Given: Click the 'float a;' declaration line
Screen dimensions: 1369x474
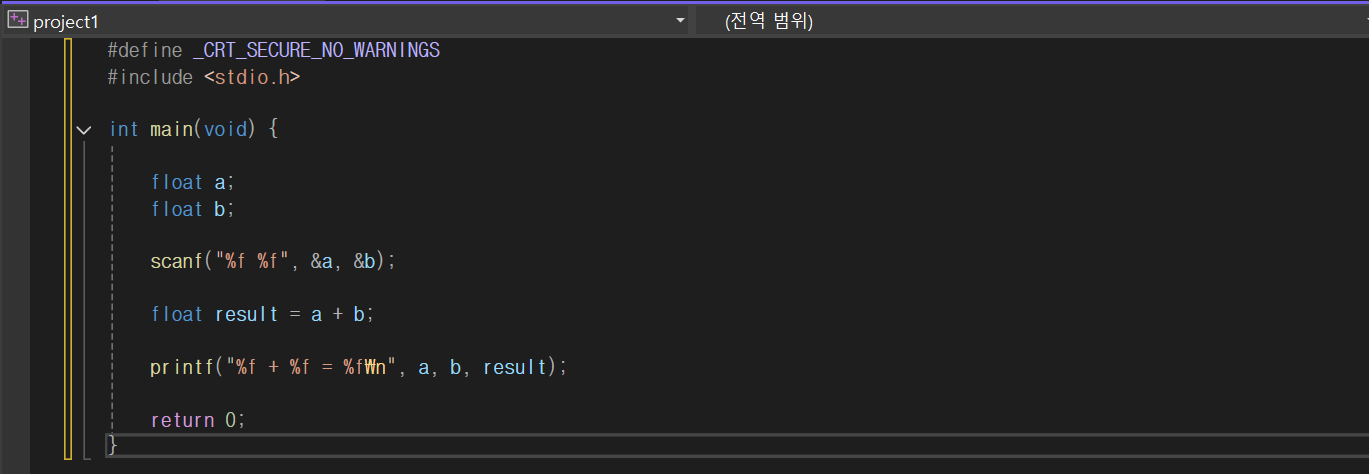Looking at the screenshot, I should 192,182.
